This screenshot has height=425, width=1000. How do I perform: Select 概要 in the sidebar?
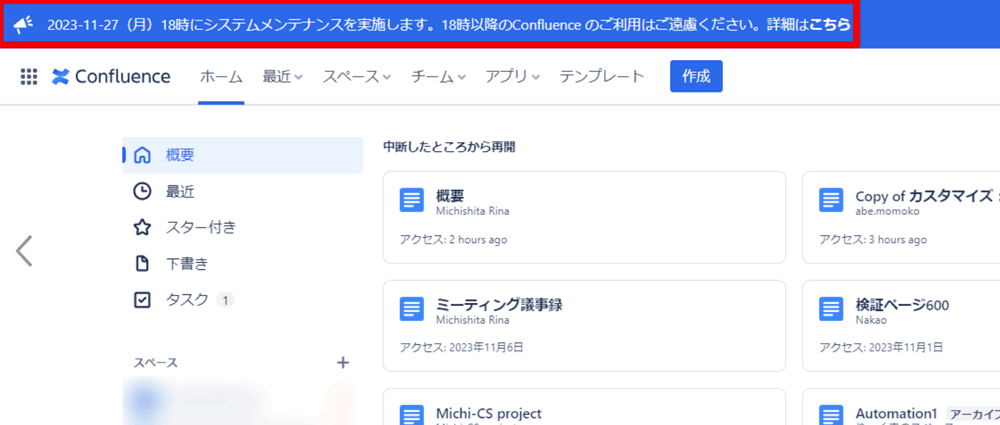243,155
